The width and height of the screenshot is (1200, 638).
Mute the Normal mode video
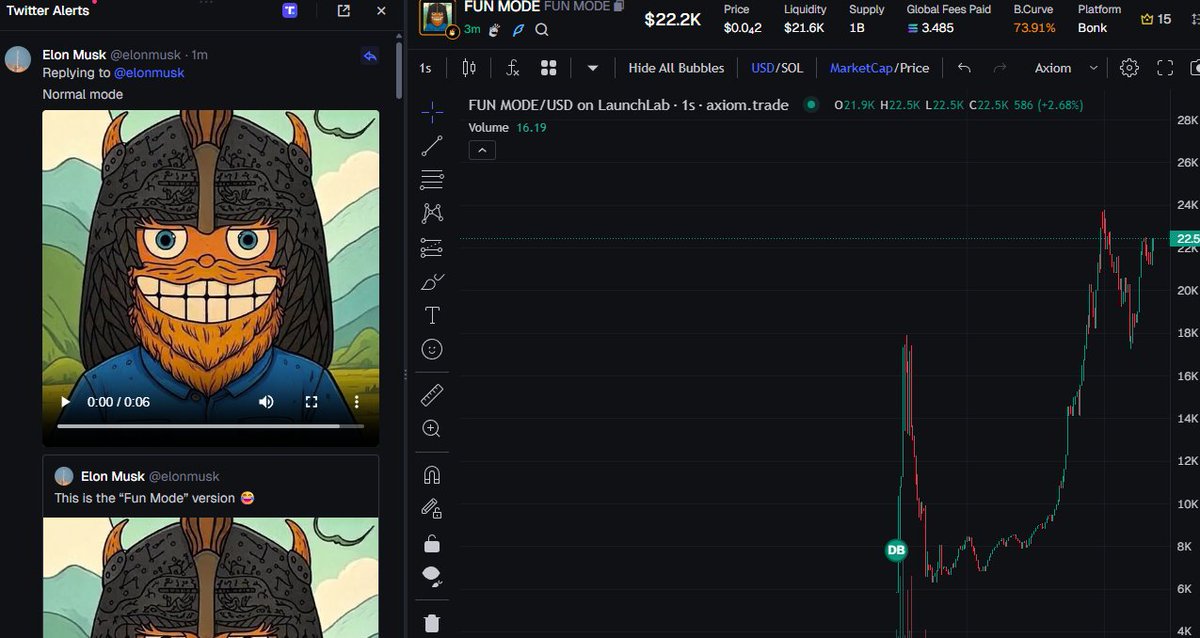(266, 402)
